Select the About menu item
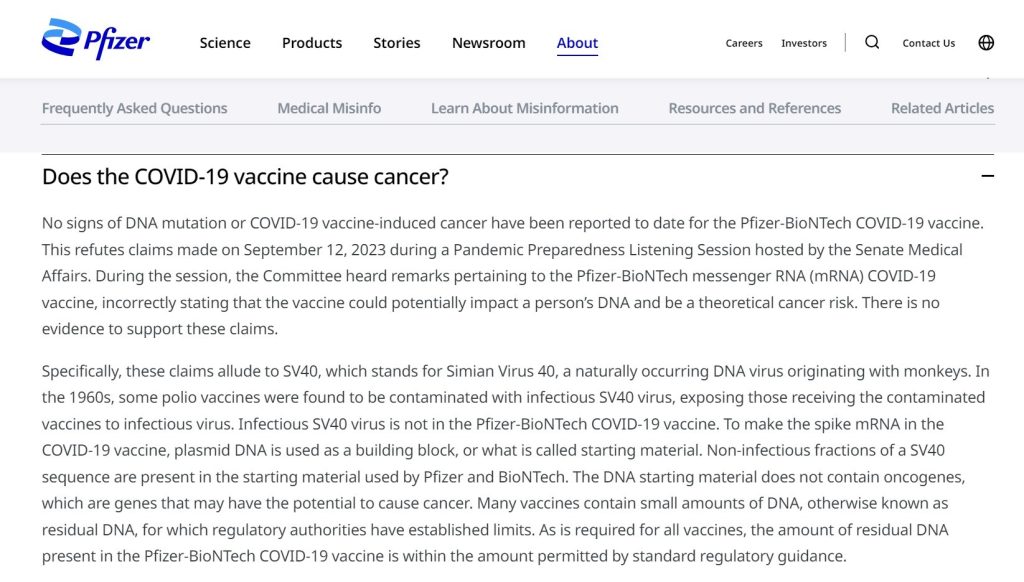 (x=577, y=43)
